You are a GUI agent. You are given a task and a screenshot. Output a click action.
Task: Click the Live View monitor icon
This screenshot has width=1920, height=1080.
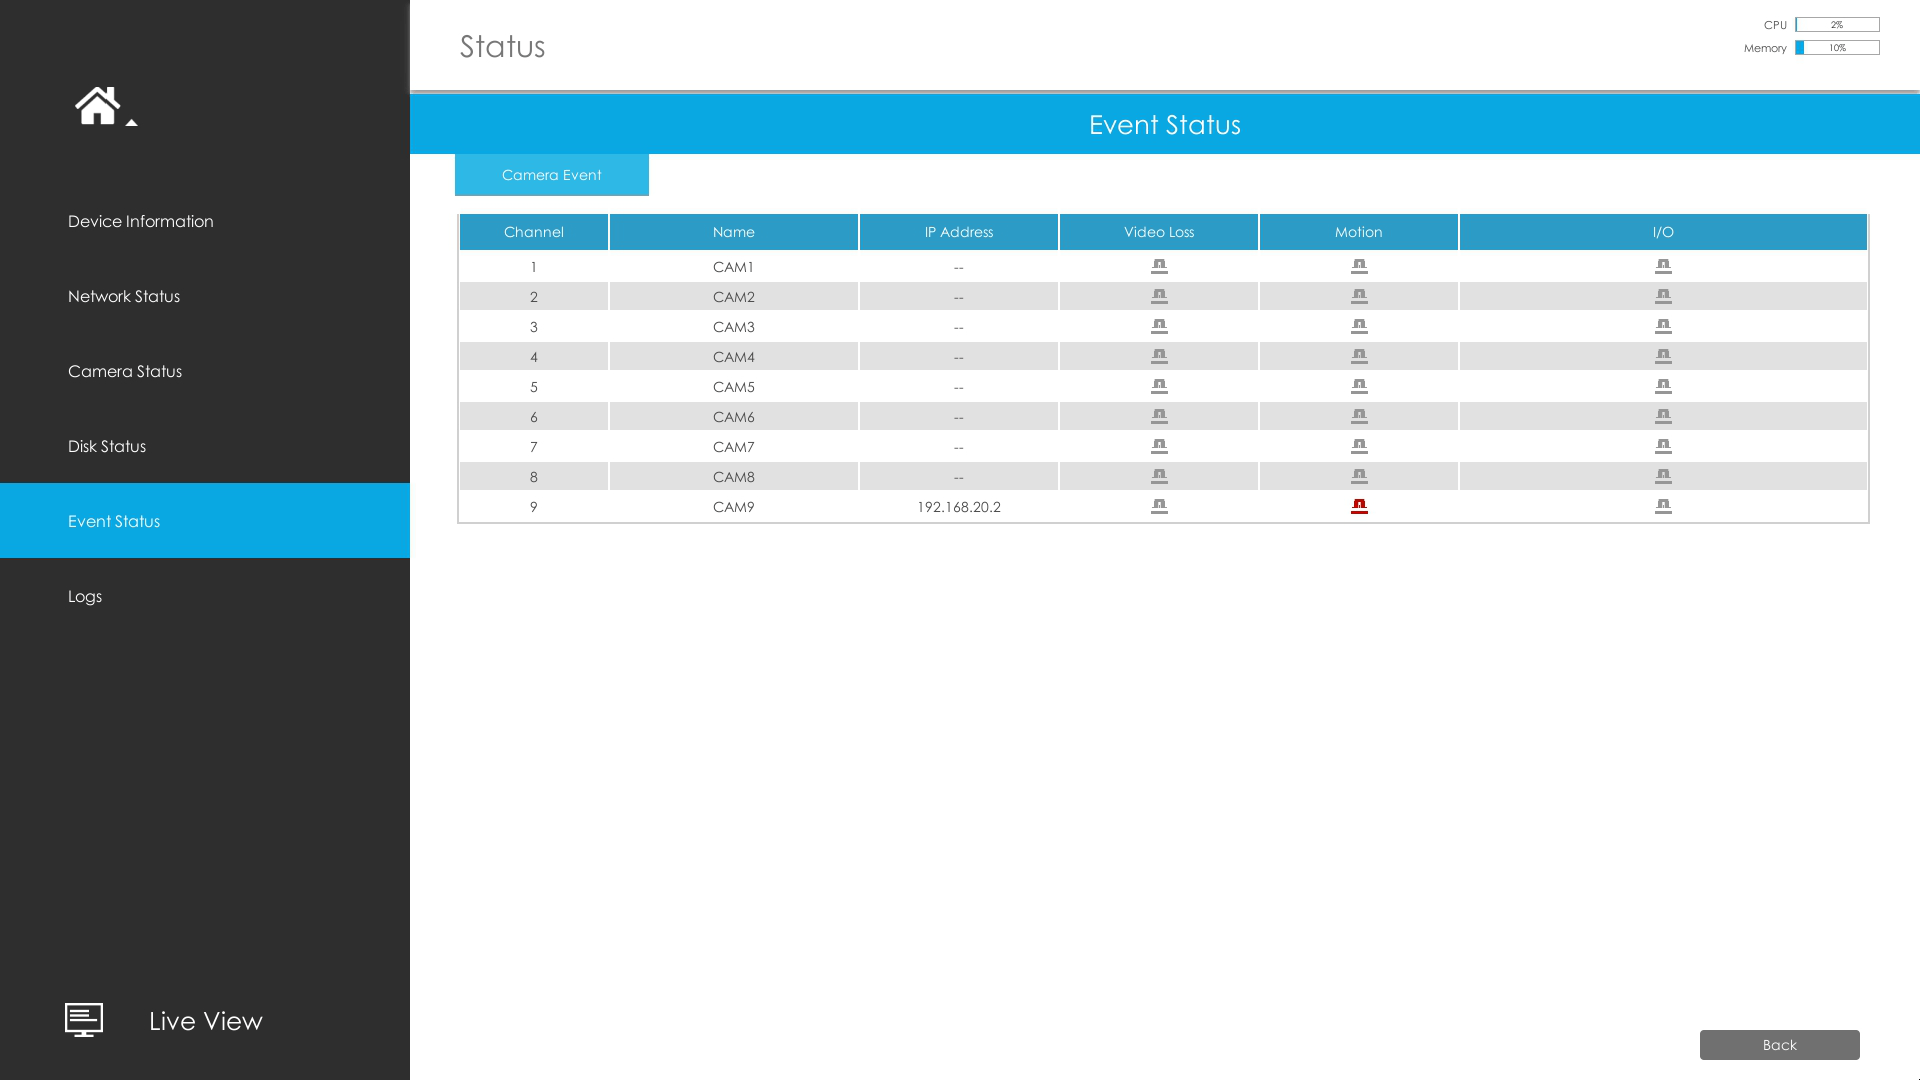pos(83,1019)
